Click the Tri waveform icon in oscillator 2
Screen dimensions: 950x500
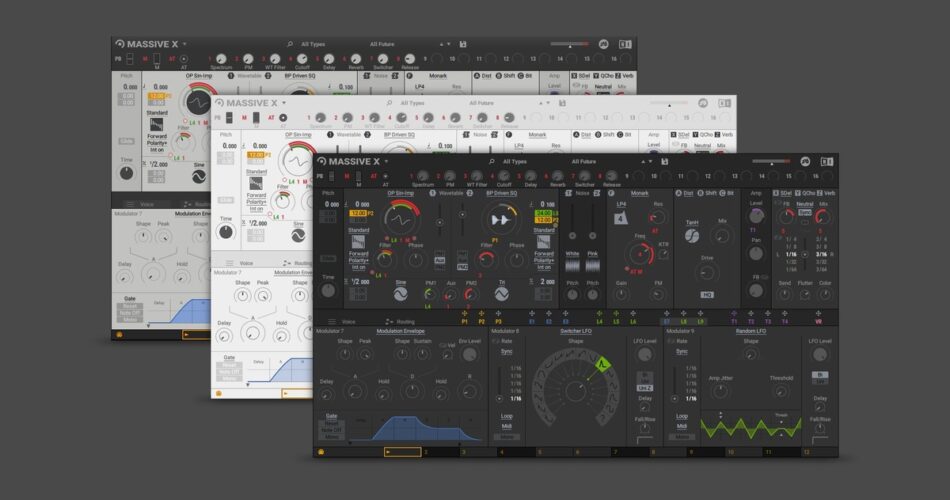coord(501,295)
